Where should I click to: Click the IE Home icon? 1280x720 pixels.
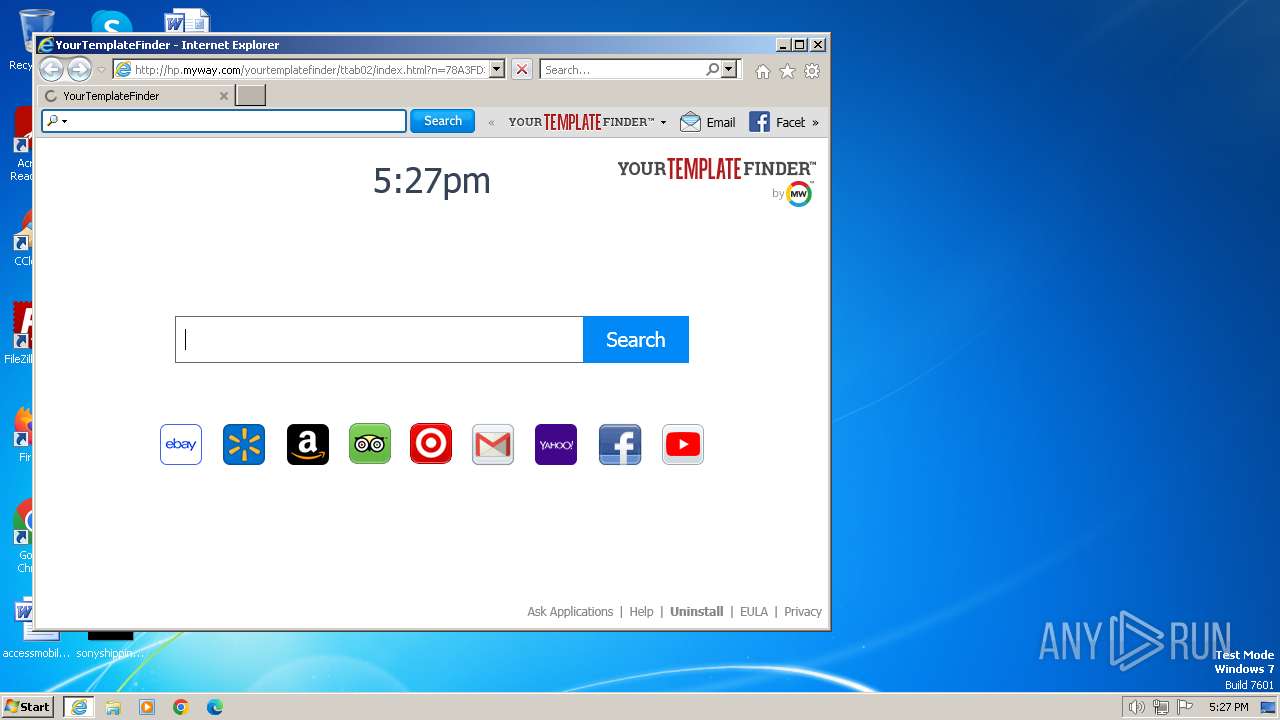coord(763,71)
